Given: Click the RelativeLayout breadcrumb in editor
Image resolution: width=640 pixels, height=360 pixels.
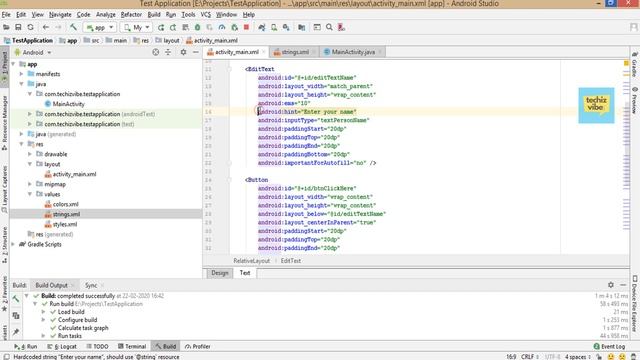Looking at the screenshot, I should tap(251, 260).
